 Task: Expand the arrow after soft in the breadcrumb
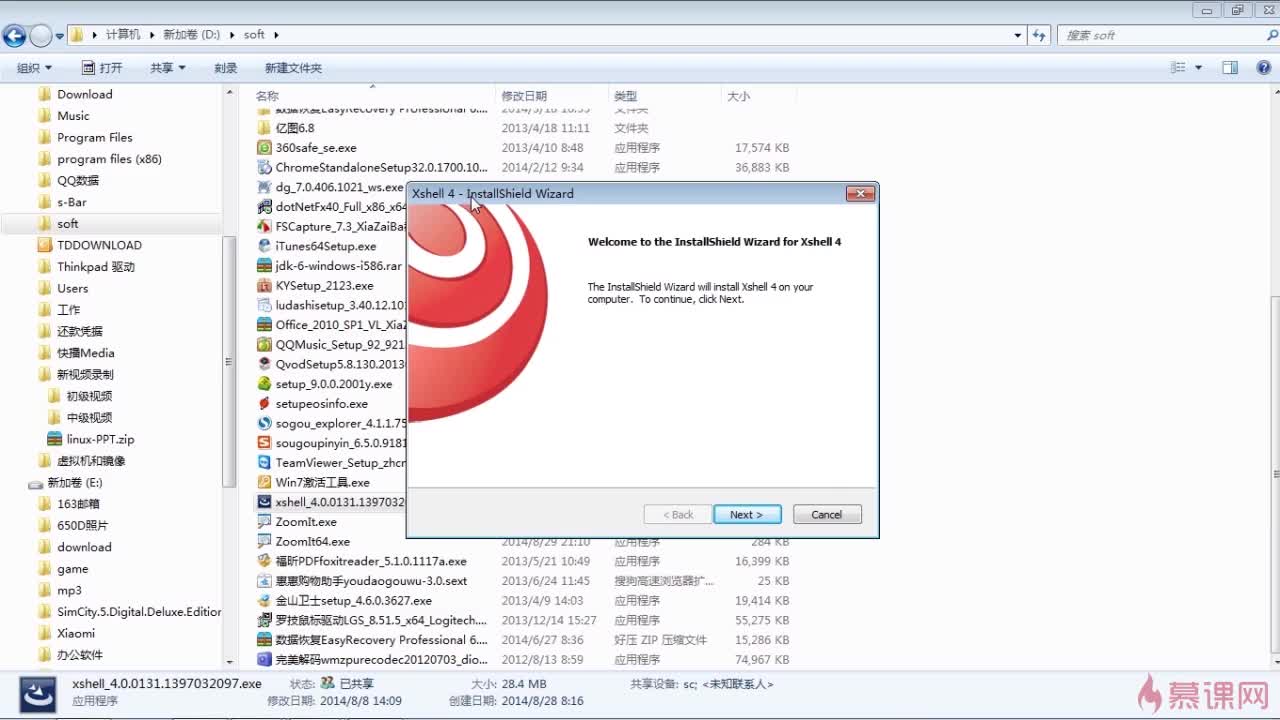click(276, 35)
